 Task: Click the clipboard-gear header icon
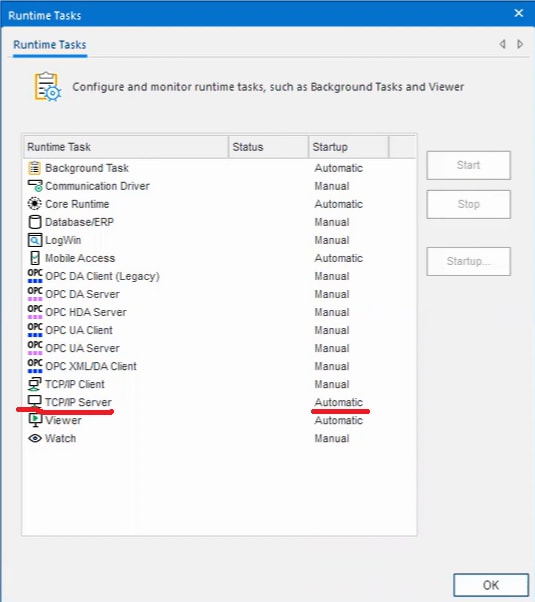[46, 87]
